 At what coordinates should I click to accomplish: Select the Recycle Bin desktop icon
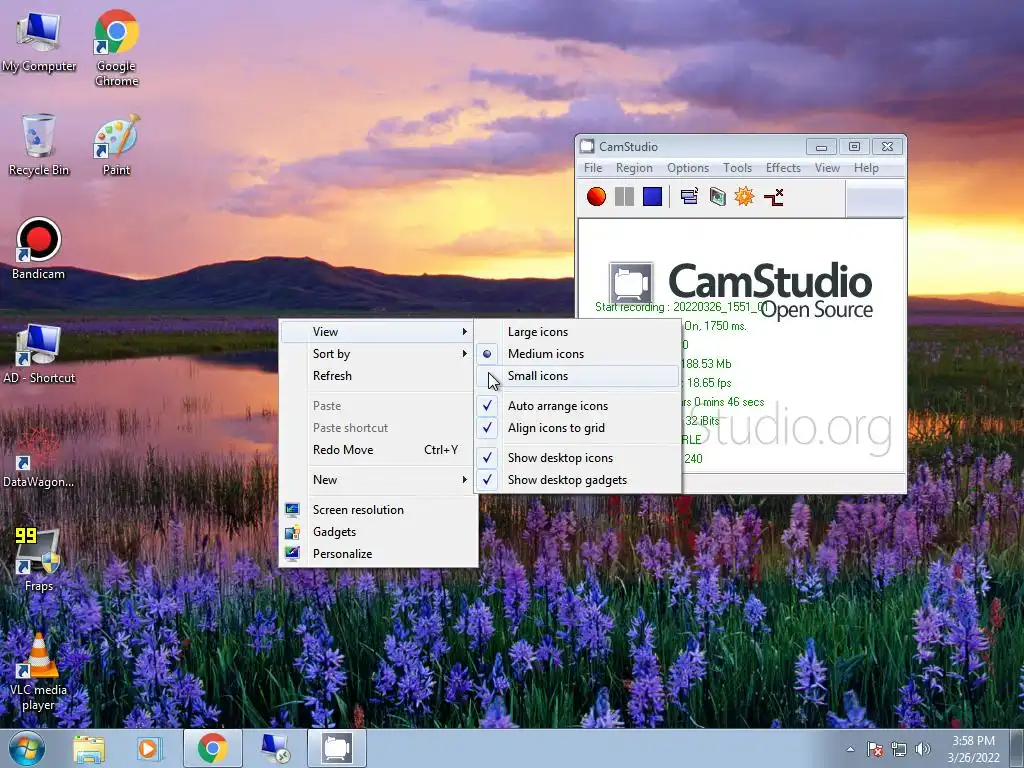tap(39, 144)
